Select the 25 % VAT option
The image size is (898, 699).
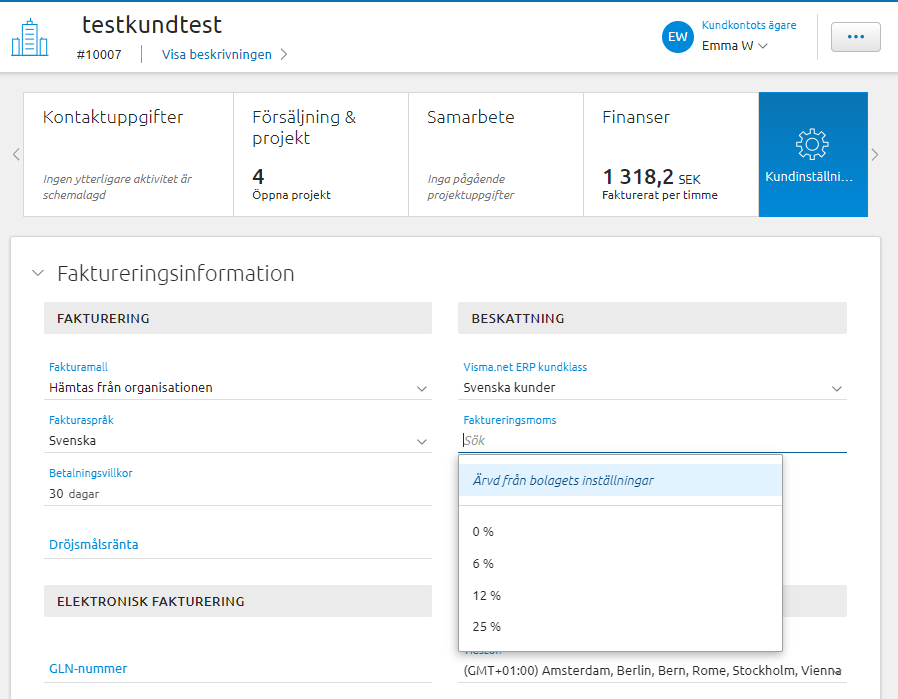coord(487,627)
